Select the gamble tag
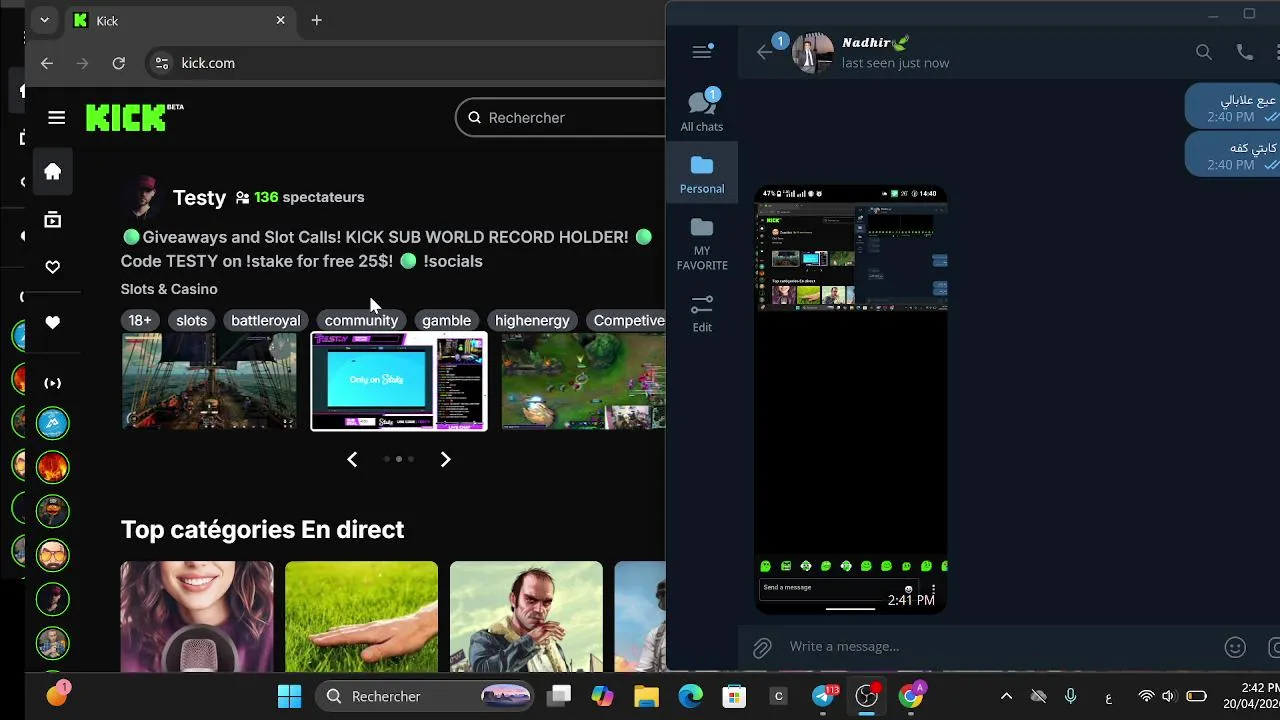The width and height of the screenshot is (1280, 720). pos(446,320)
